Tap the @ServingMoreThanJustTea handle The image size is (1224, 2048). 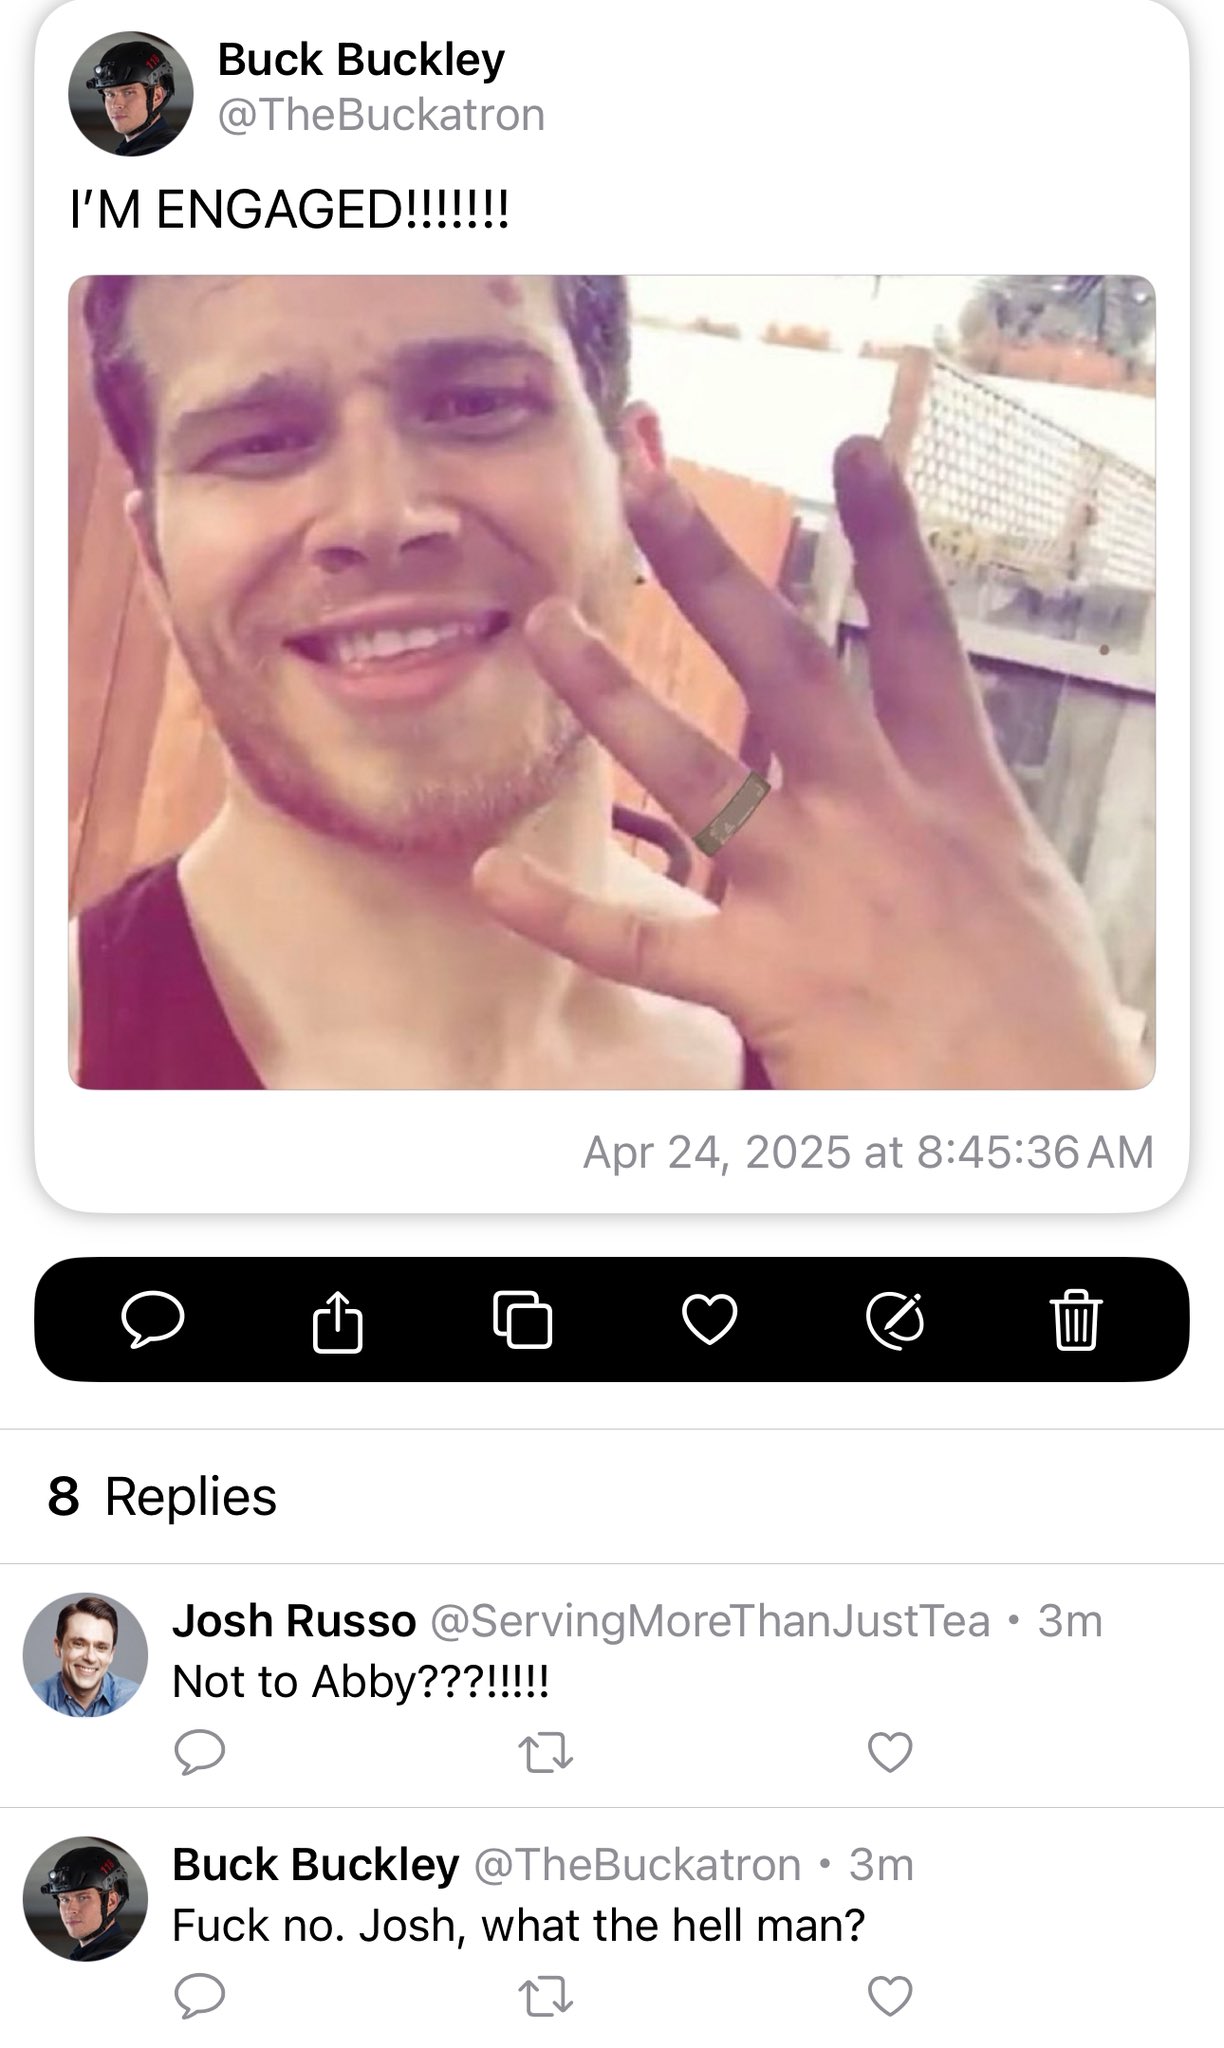click(x=710, y=1621)
